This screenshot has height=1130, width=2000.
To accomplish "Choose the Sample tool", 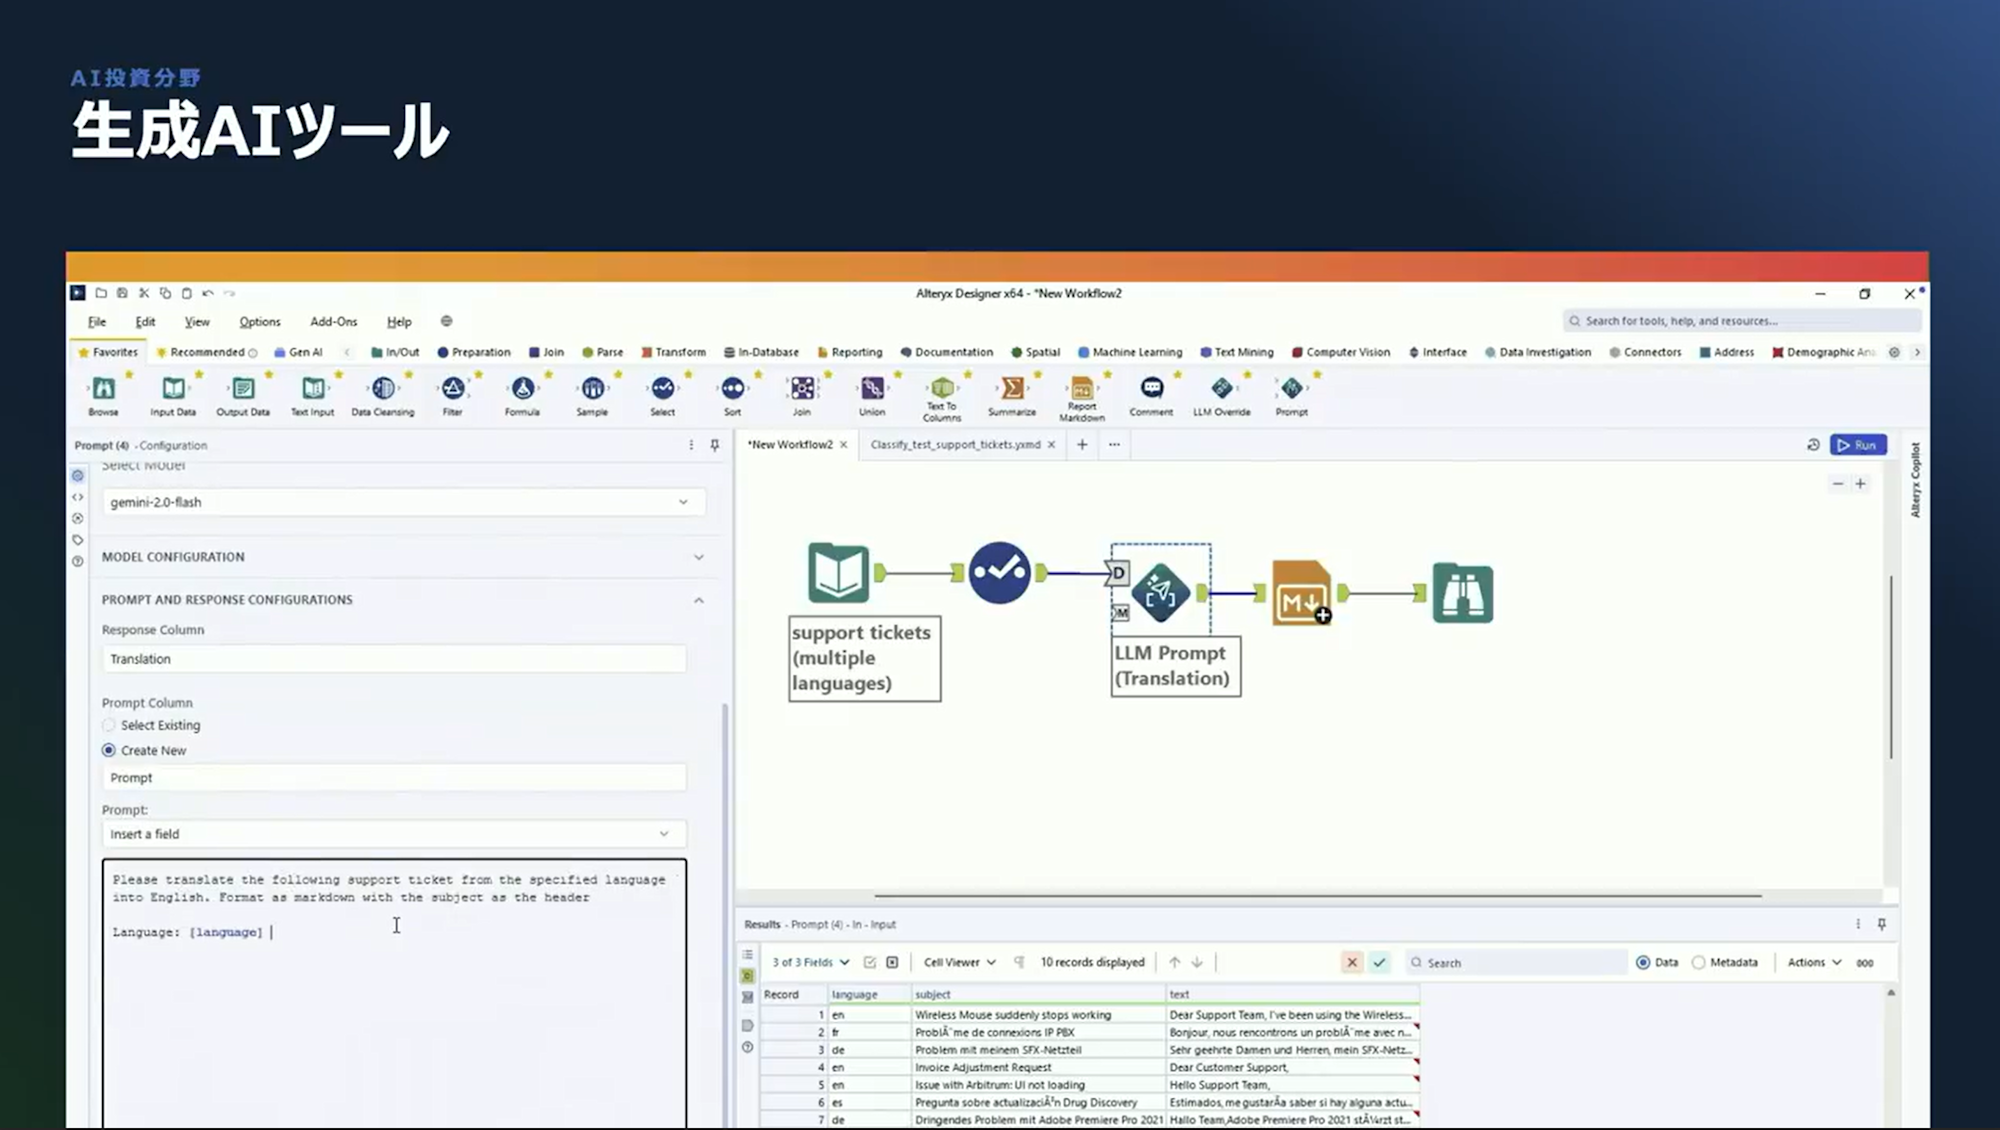I will 592,395.
